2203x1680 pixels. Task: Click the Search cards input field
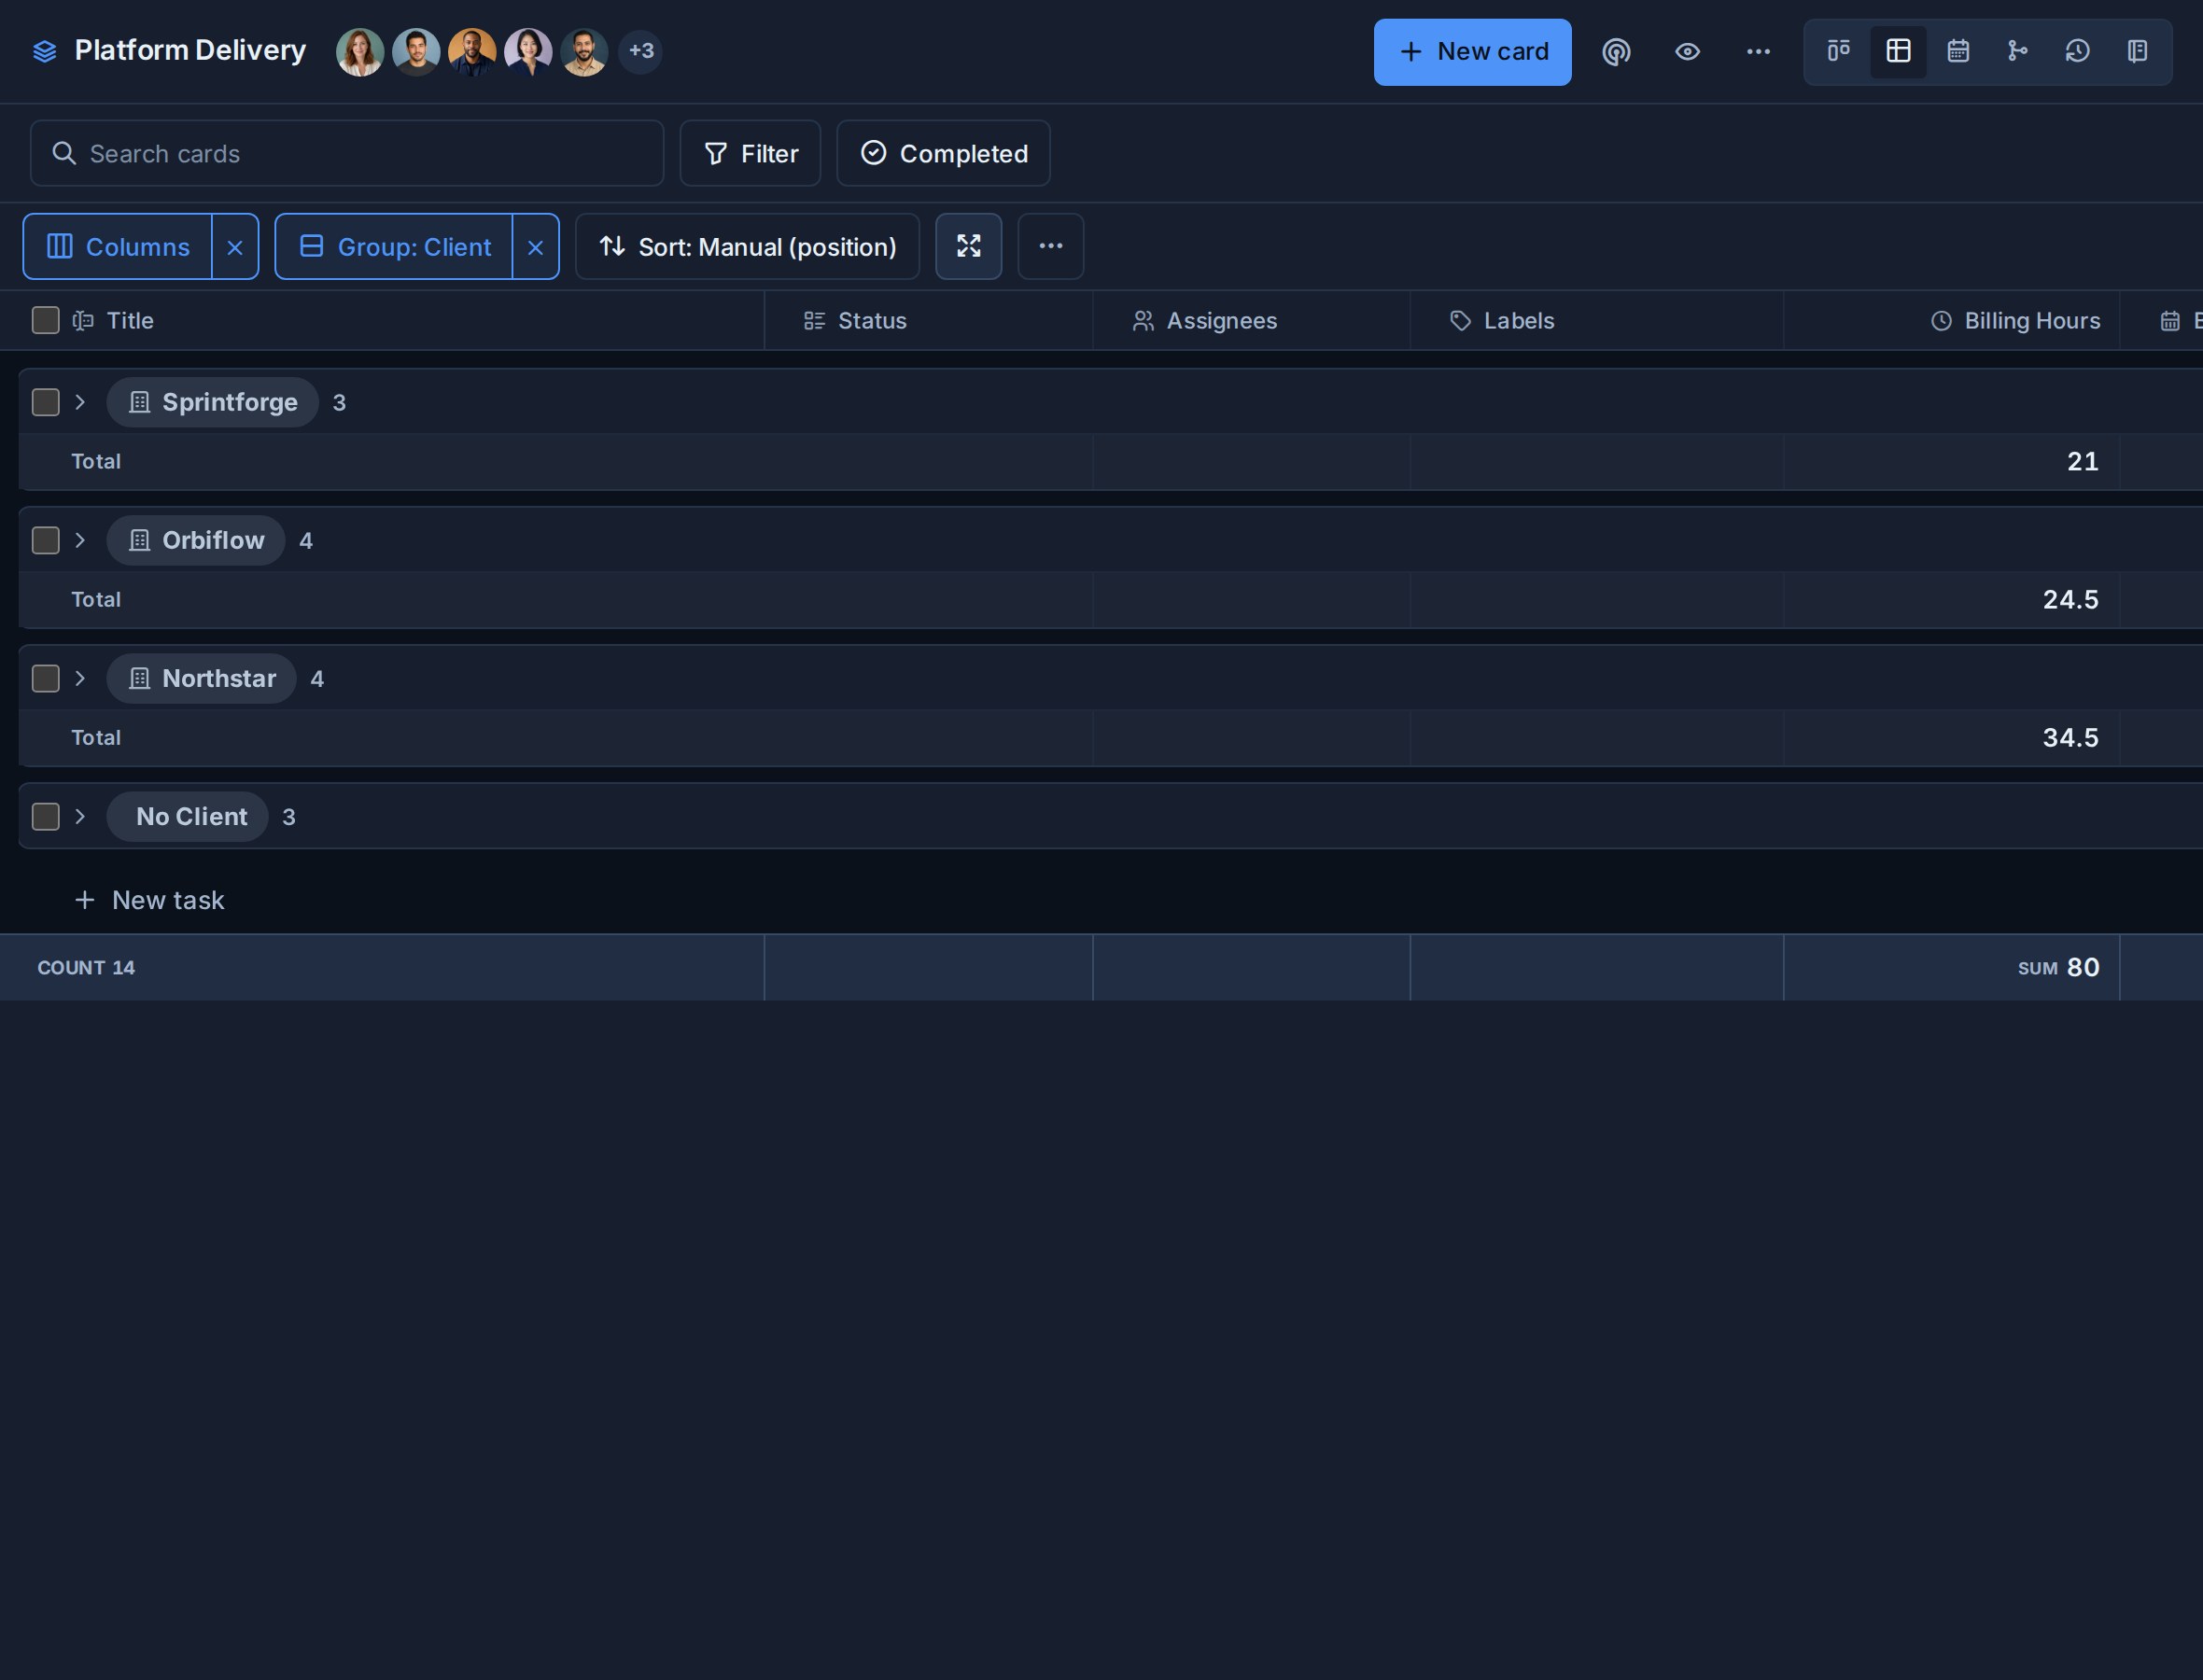tap(347, 153)
